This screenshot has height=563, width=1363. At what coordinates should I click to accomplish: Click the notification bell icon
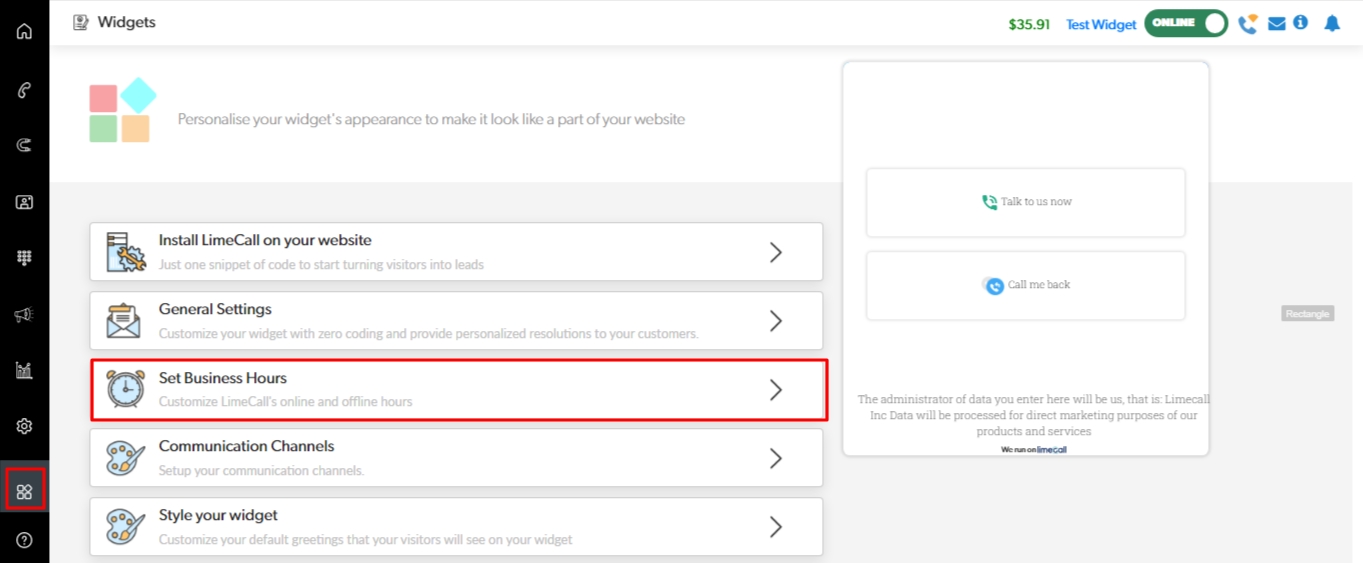1332,24
